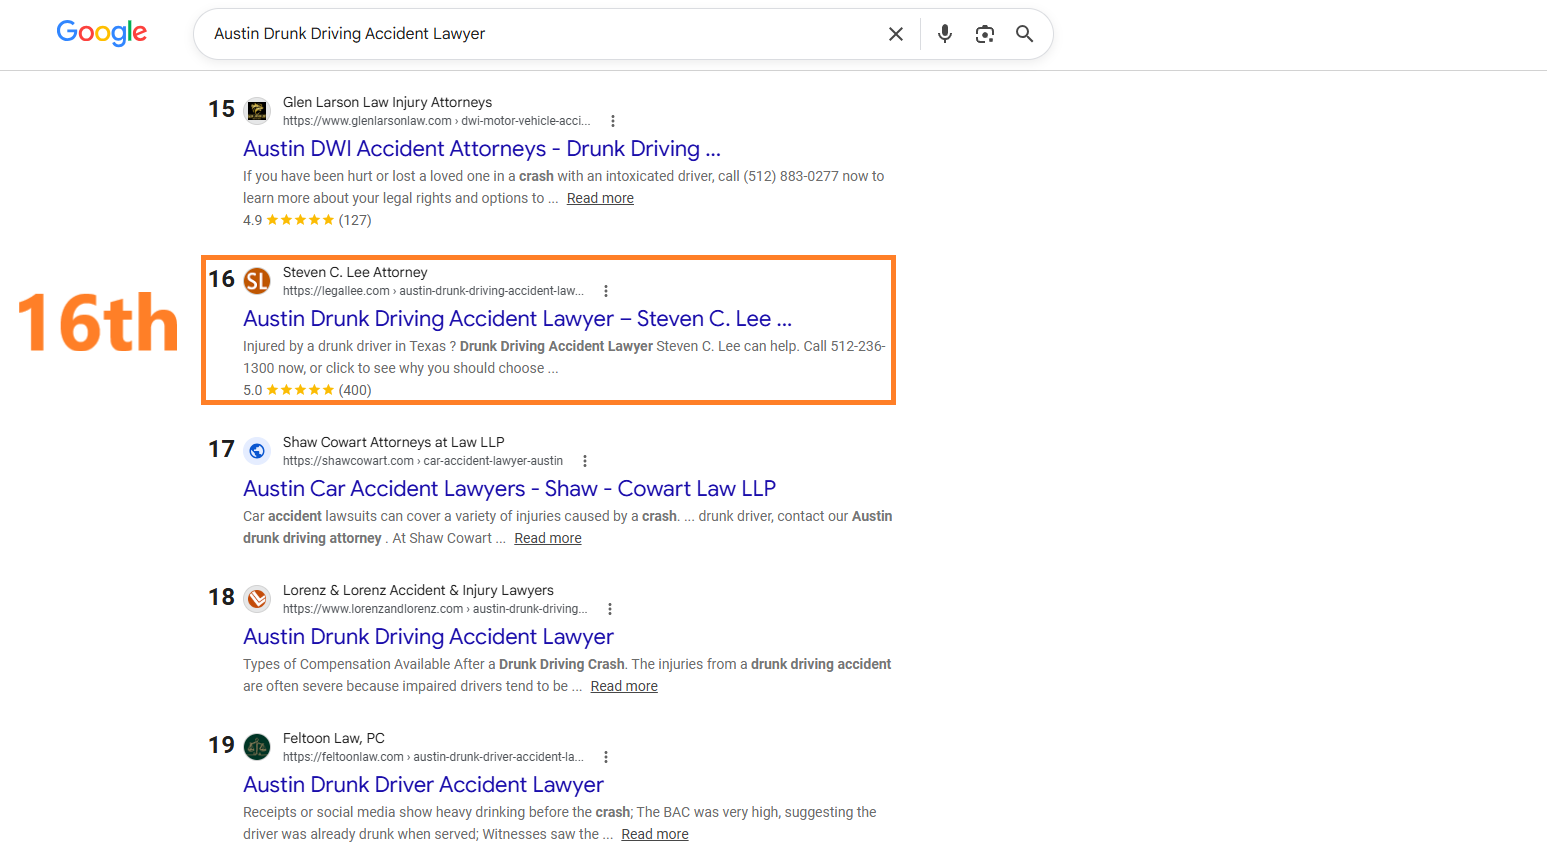This screenshot has width=1547, height=850.
Task: Open Lorenz 'Austin Drunk Driving Accident Lawyer' title link
Action: [428, 637]
